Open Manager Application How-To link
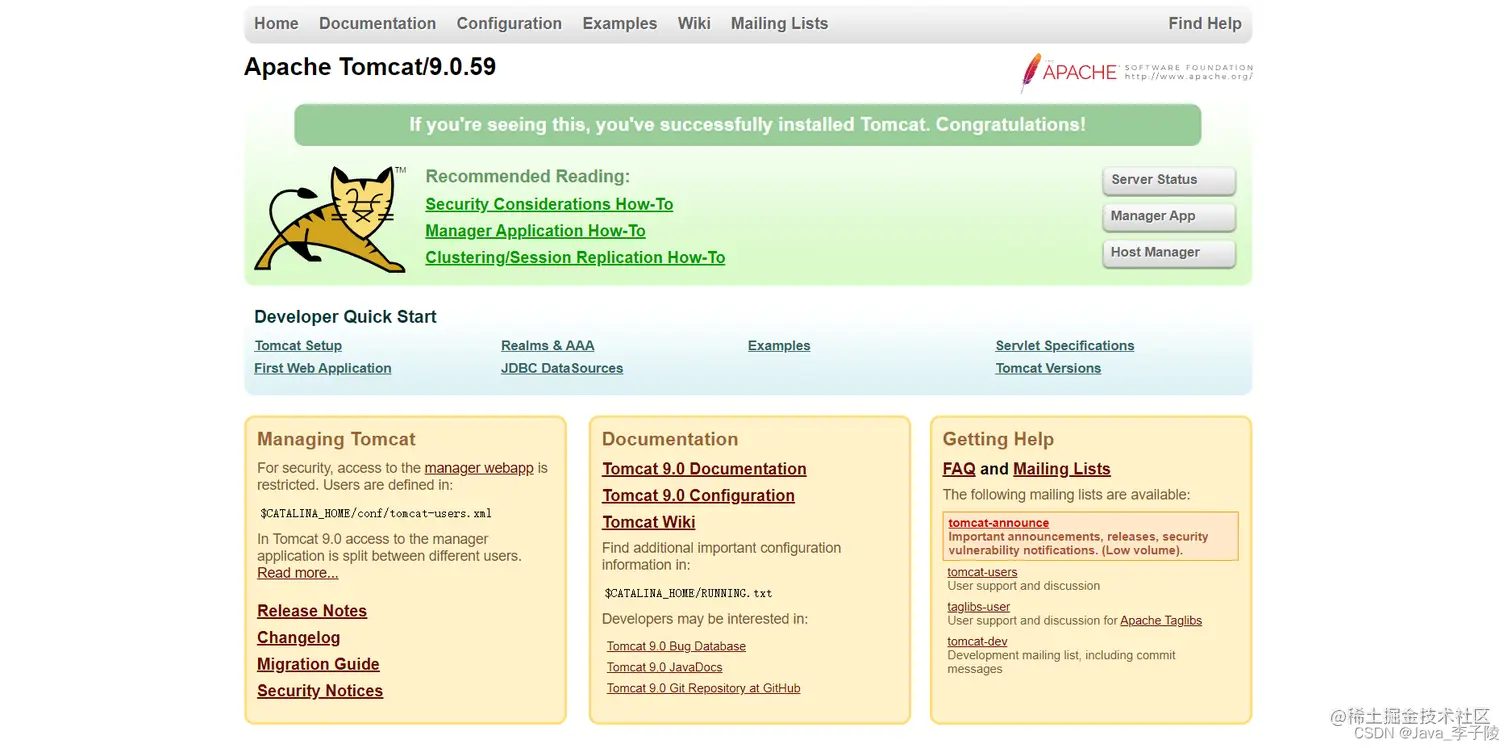1512x748 pixels. point(535,231)
